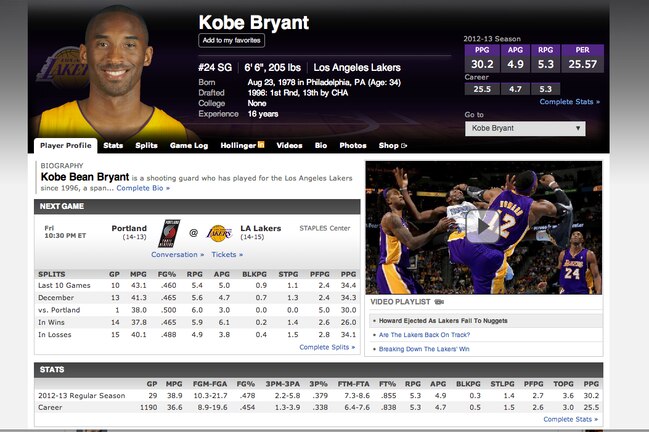Go to the Hollinger tab
The height and width of the screenshot is (432, 649).
tap(238, 146)
